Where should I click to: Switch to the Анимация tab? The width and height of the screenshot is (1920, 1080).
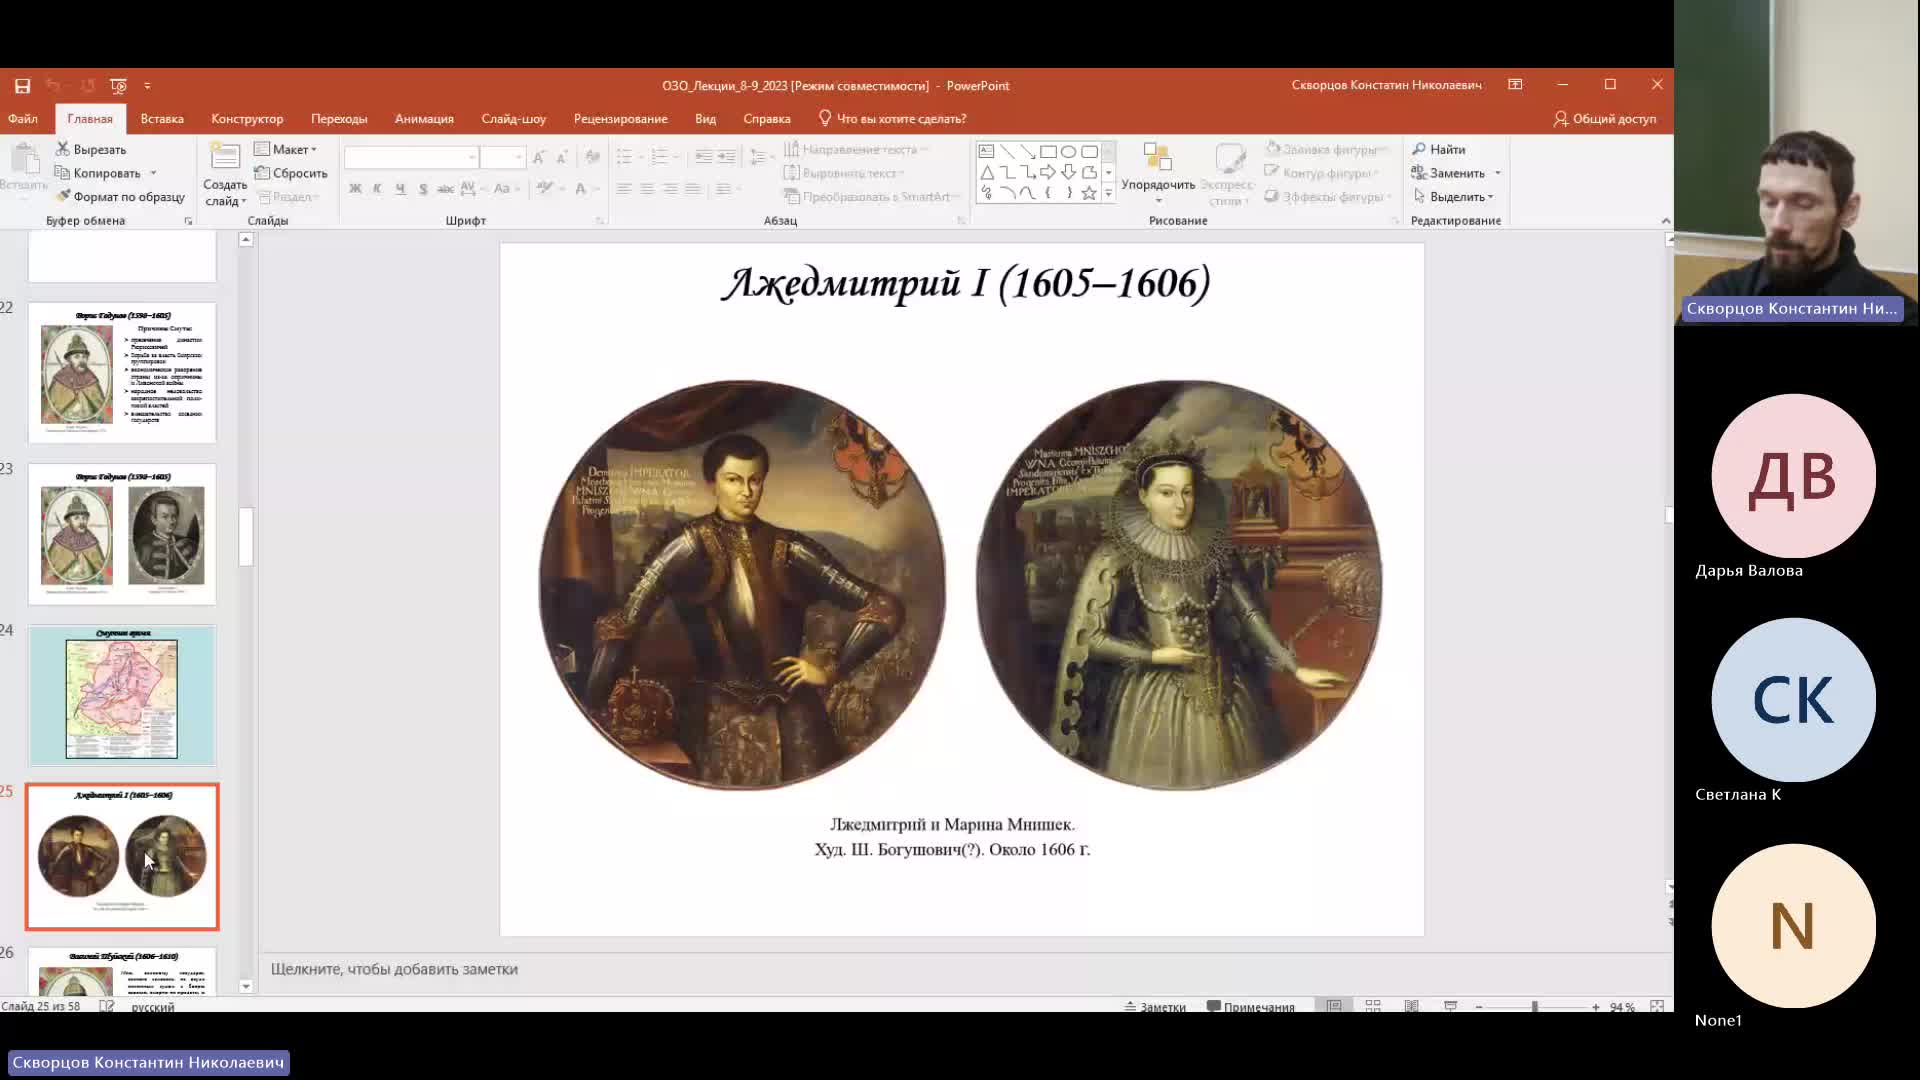[424, 119]
